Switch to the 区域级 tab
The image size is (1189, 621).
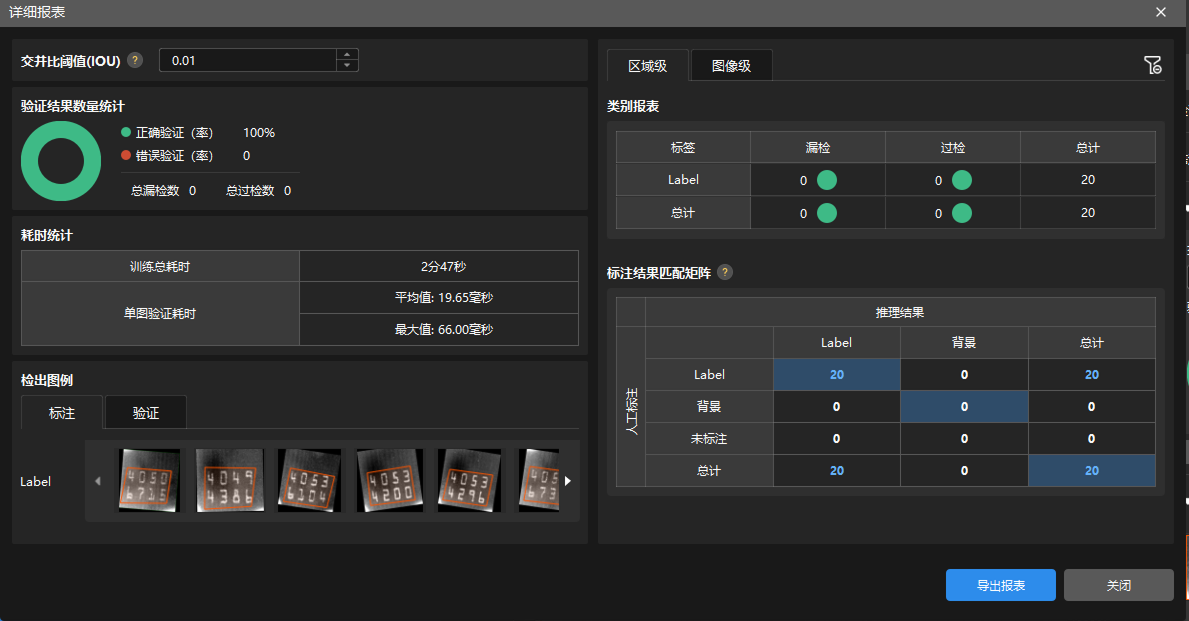pos(648,66)
